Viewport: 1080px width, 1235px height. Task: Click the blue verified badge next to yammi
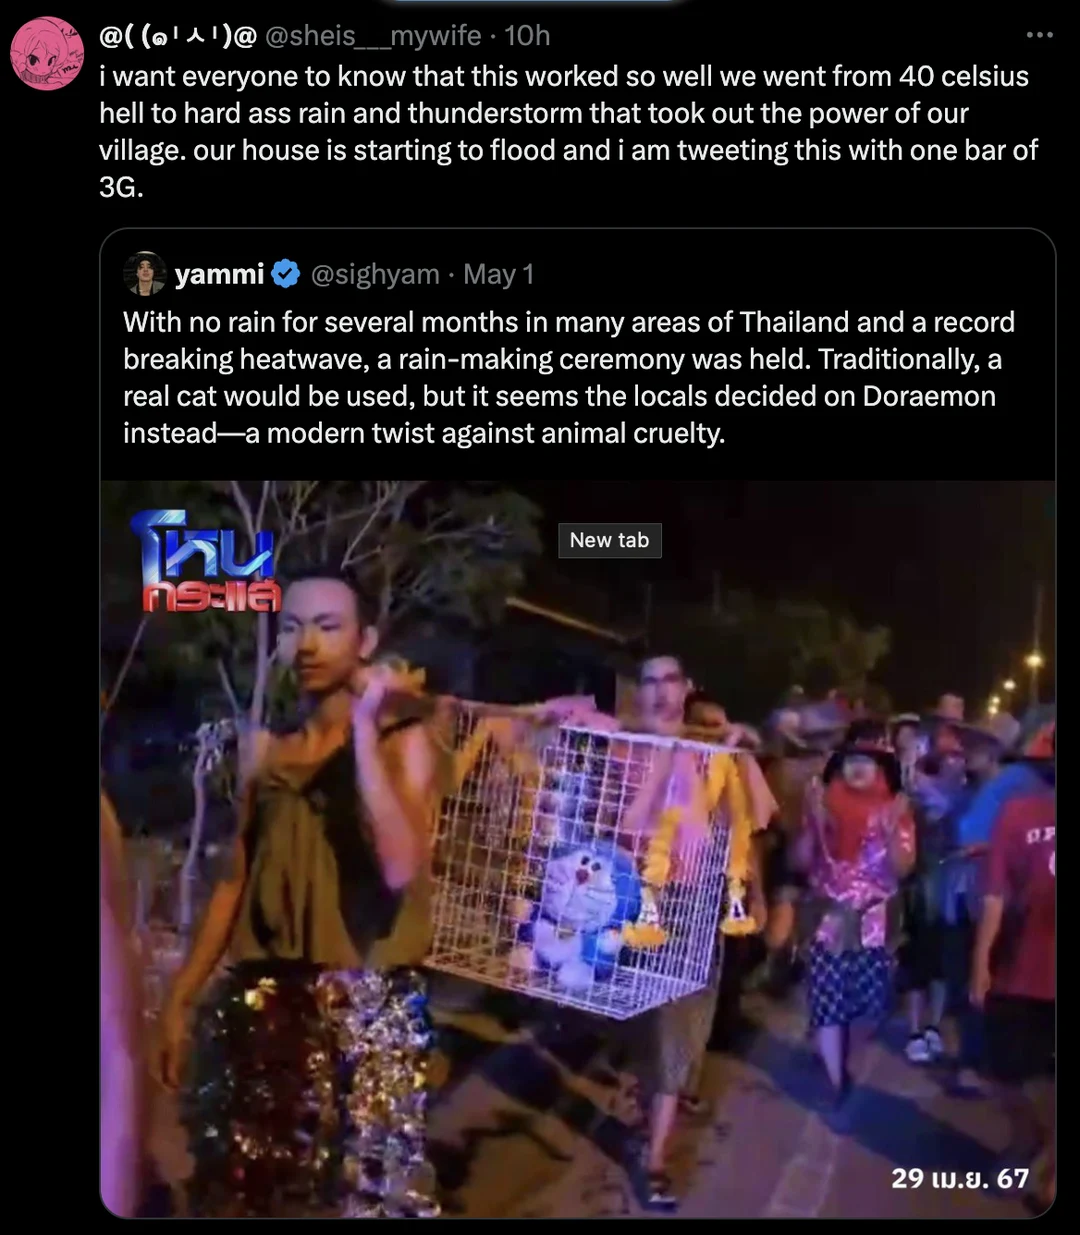coord(286,274)
